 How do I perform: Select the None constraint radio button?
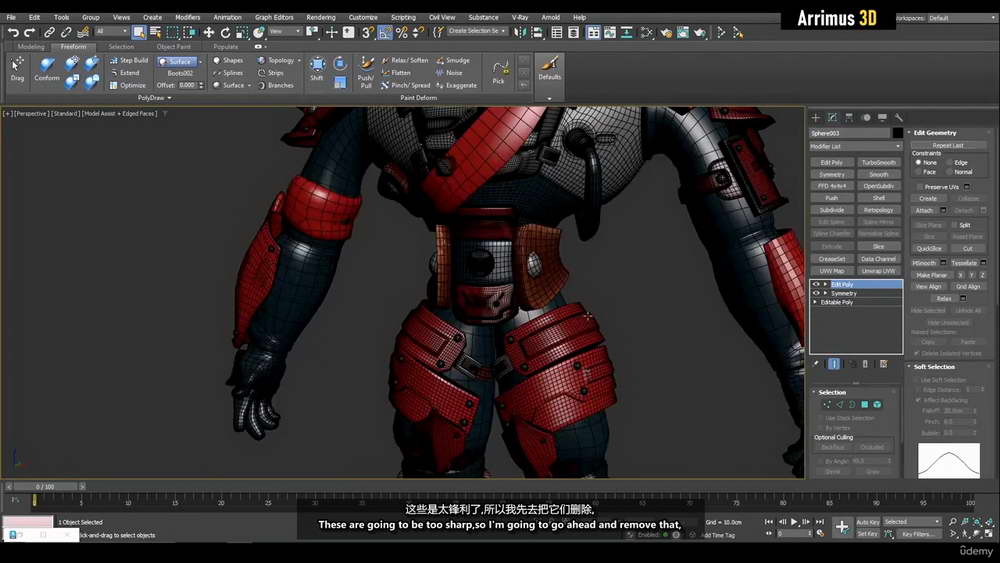[918, 163]
